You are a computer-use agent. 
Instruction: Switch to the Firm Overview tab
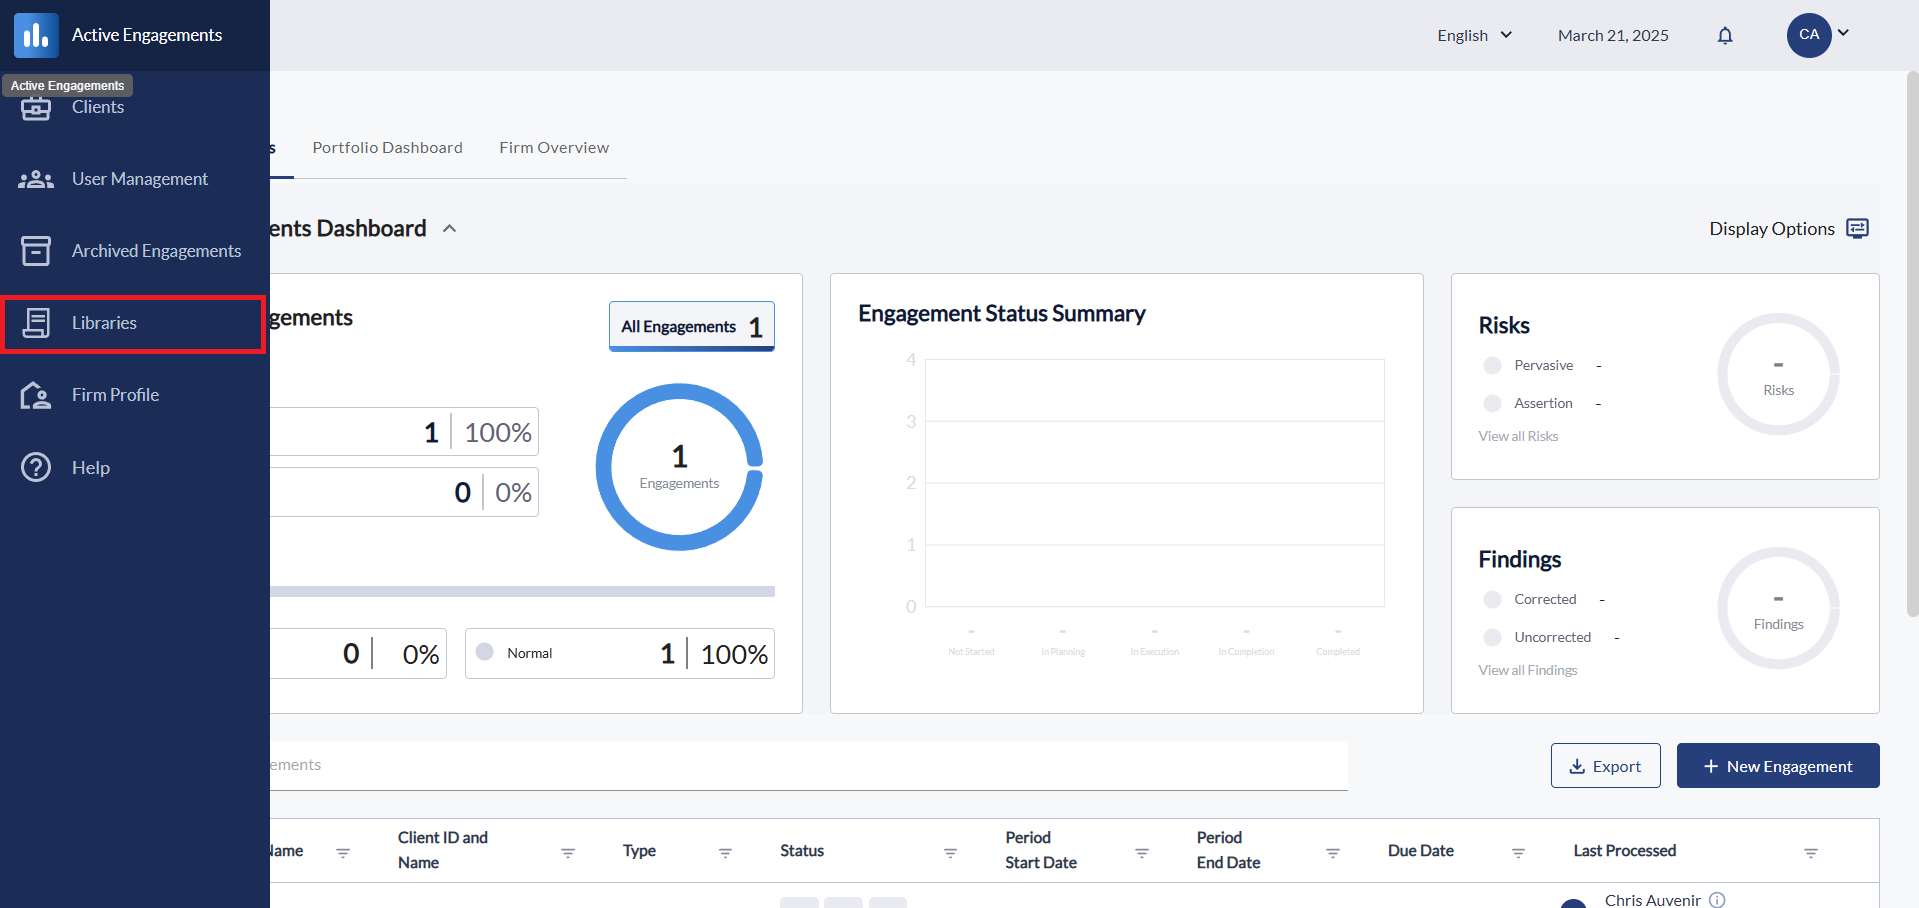point(554,148)
